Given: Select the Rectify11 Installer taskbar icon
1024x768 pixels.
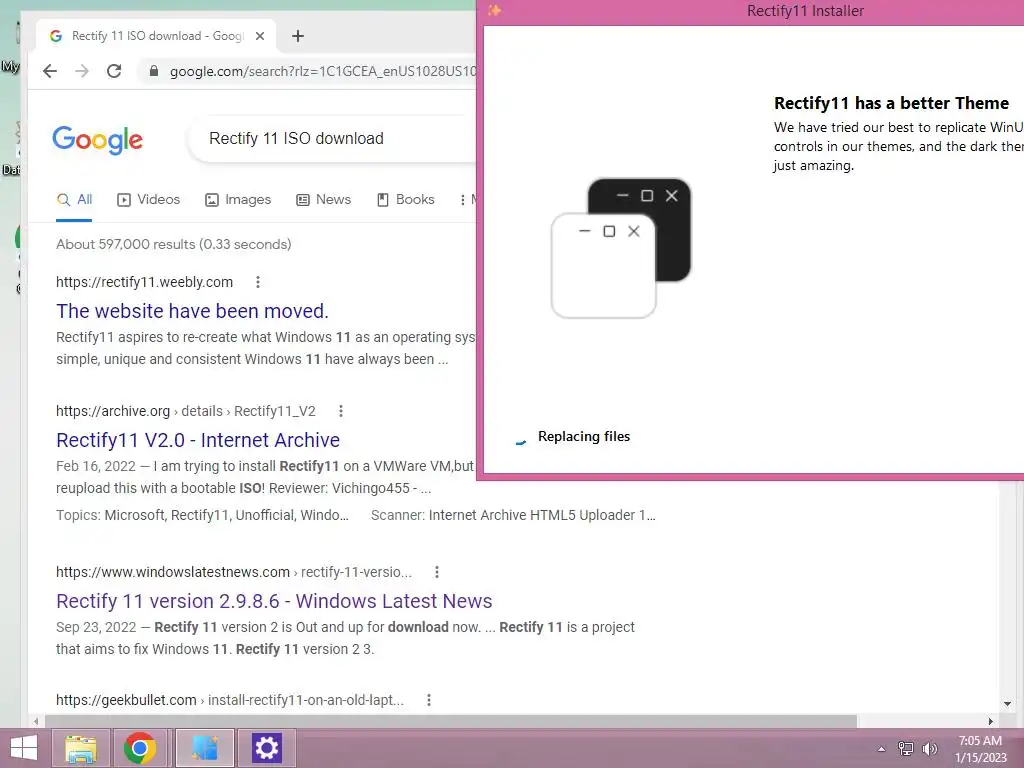Looking at the screenshot, I should point(204,748).
